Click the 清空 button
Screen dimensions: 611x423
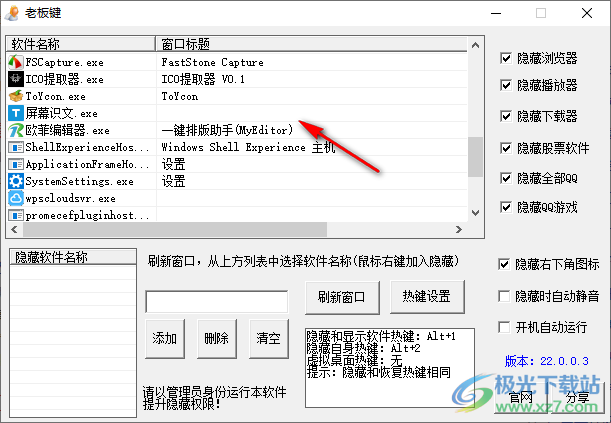(x=268, y=338)
